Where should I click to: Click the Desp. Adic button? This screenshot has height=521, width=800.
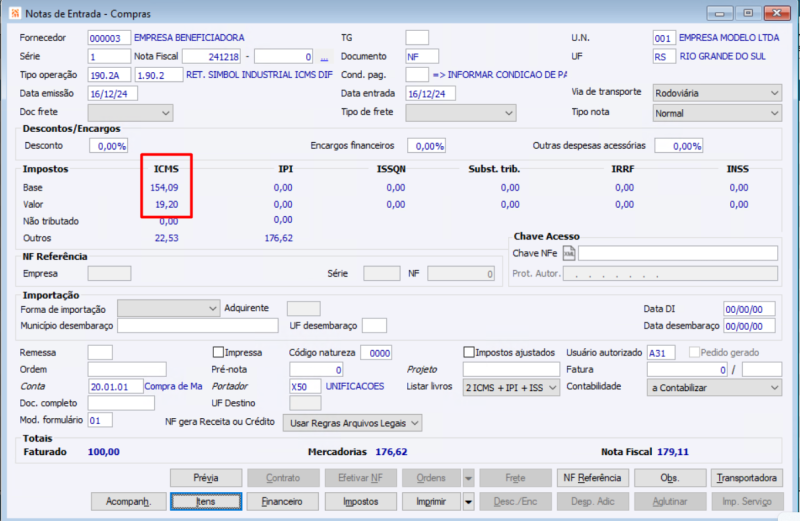(592, 502)
